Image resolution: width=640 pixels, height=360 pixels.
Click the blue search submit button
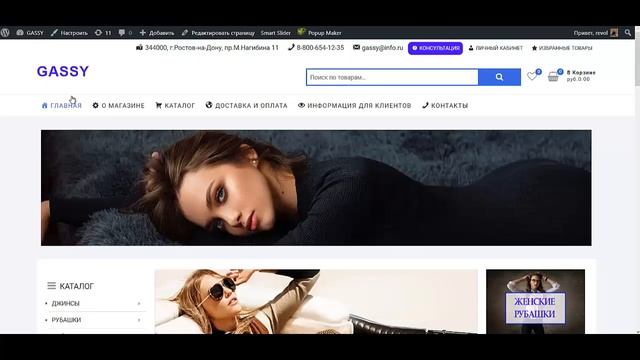pos(499,77)
